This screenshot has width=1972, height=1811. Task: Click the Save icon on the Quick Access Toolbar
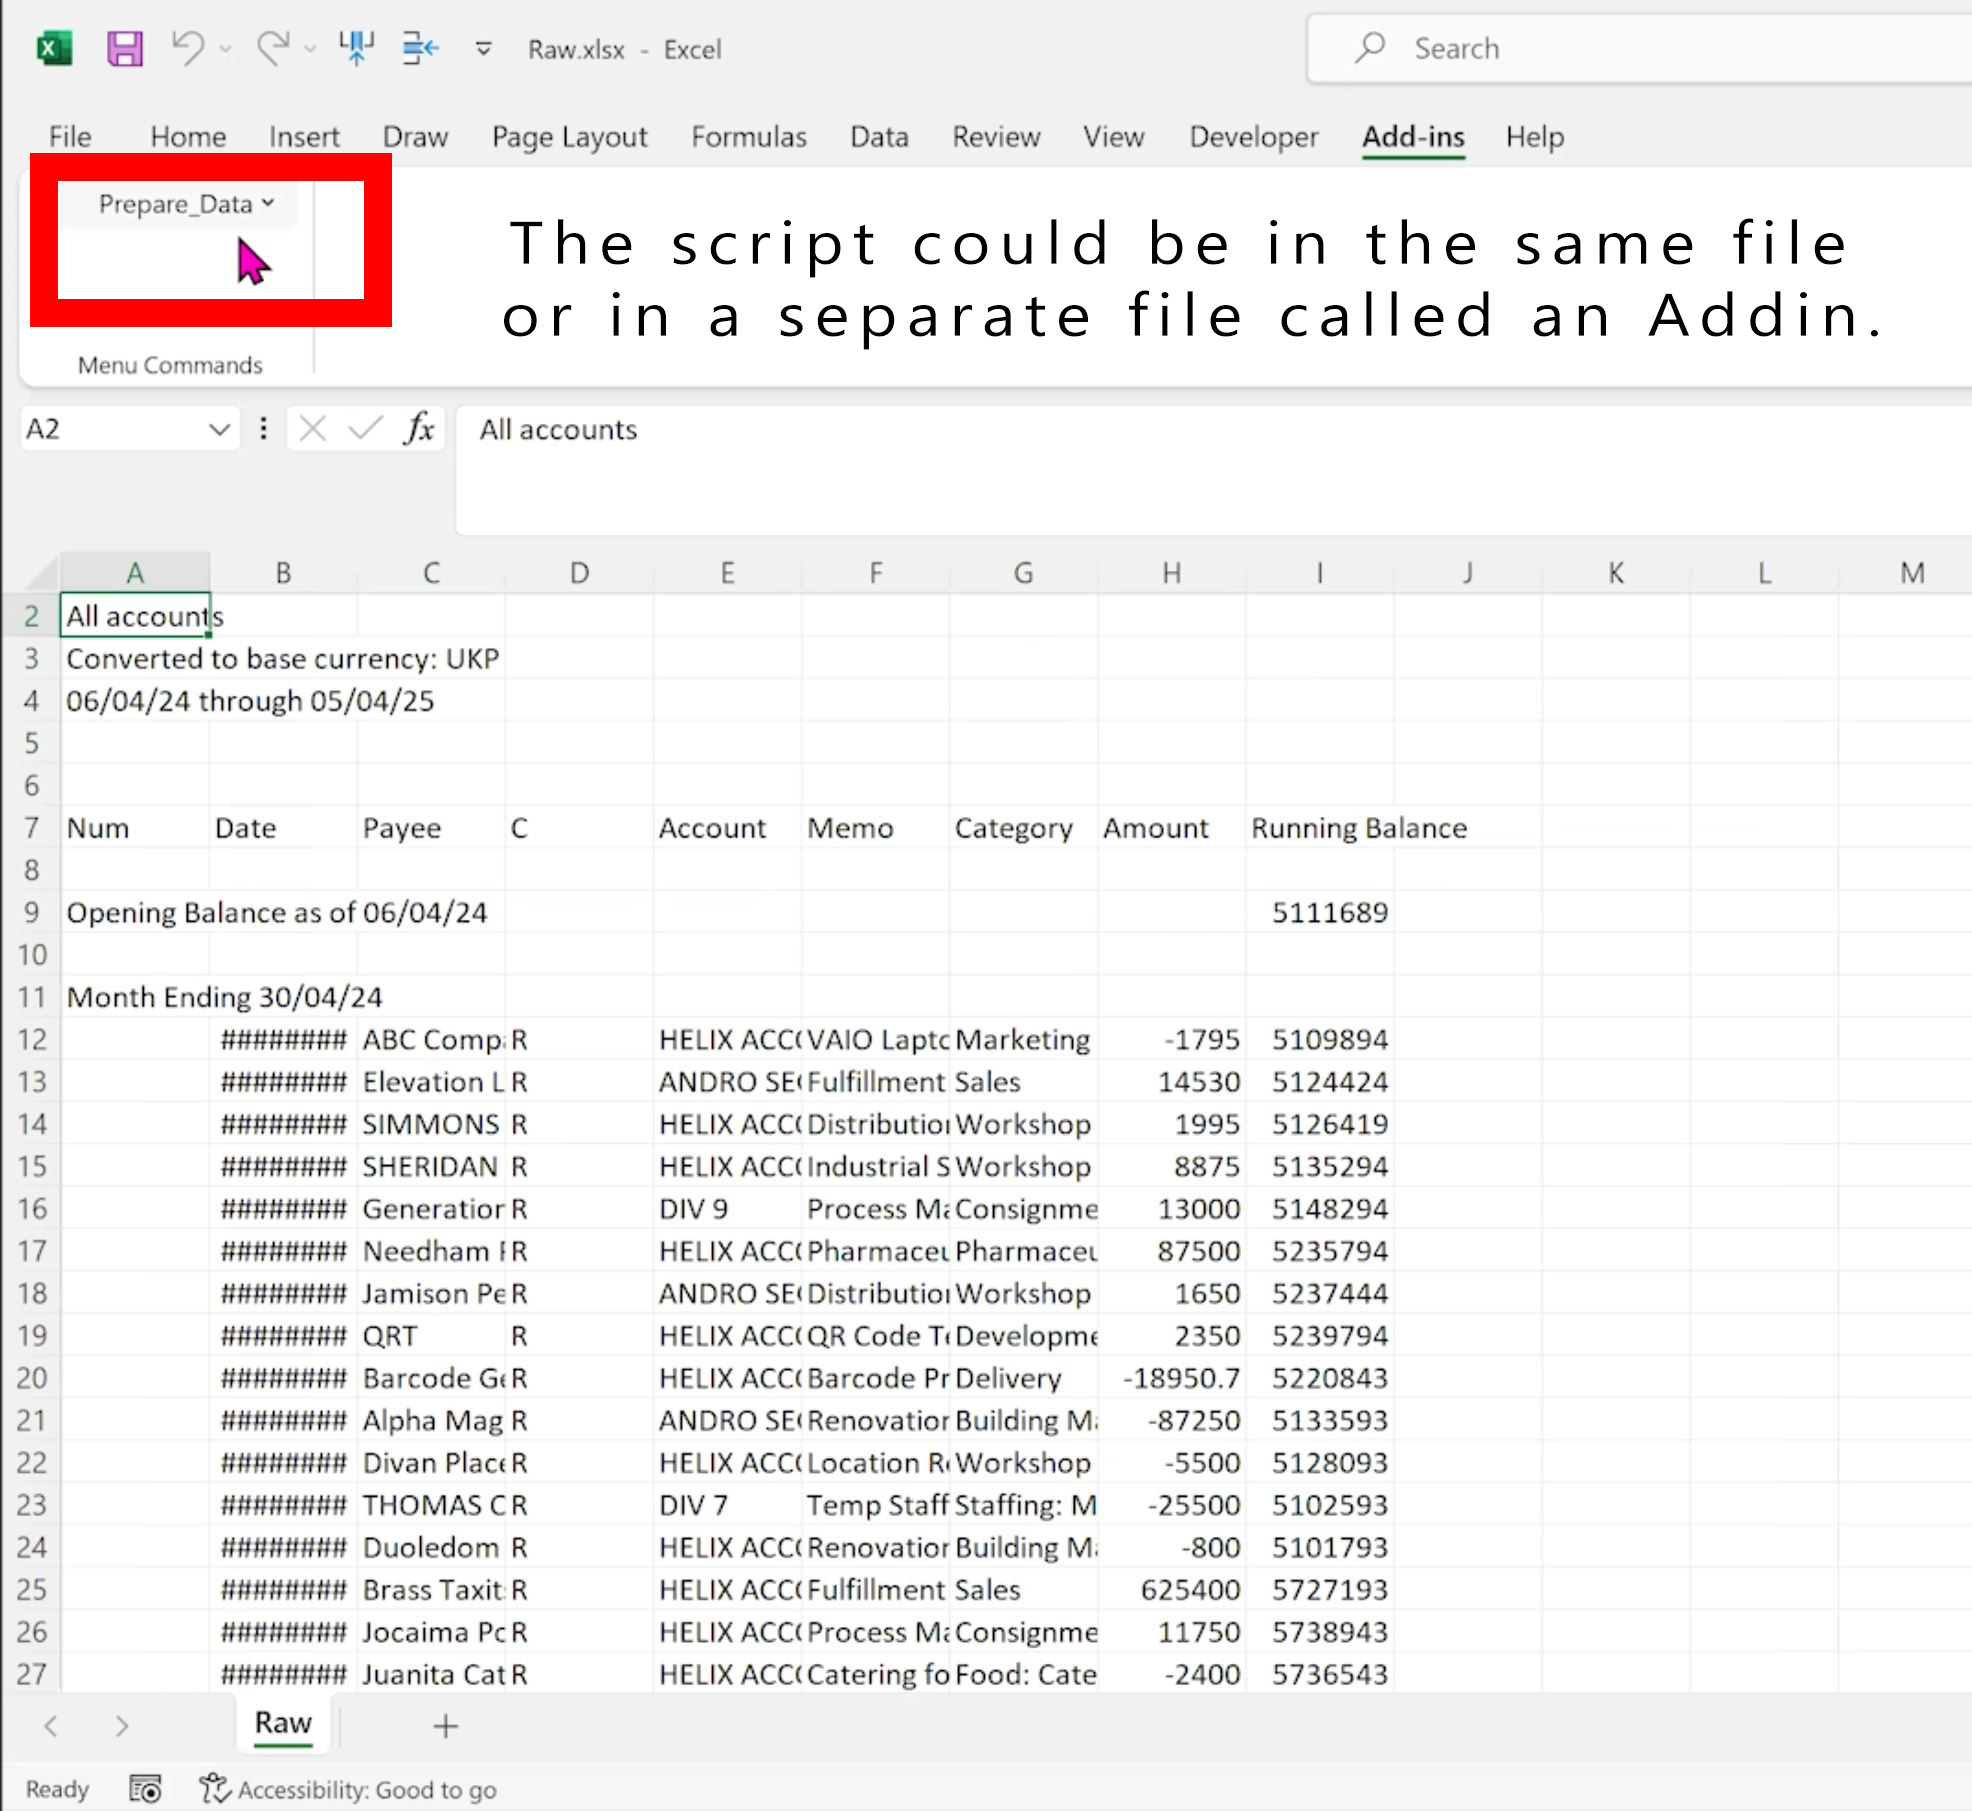pos(123,48)
